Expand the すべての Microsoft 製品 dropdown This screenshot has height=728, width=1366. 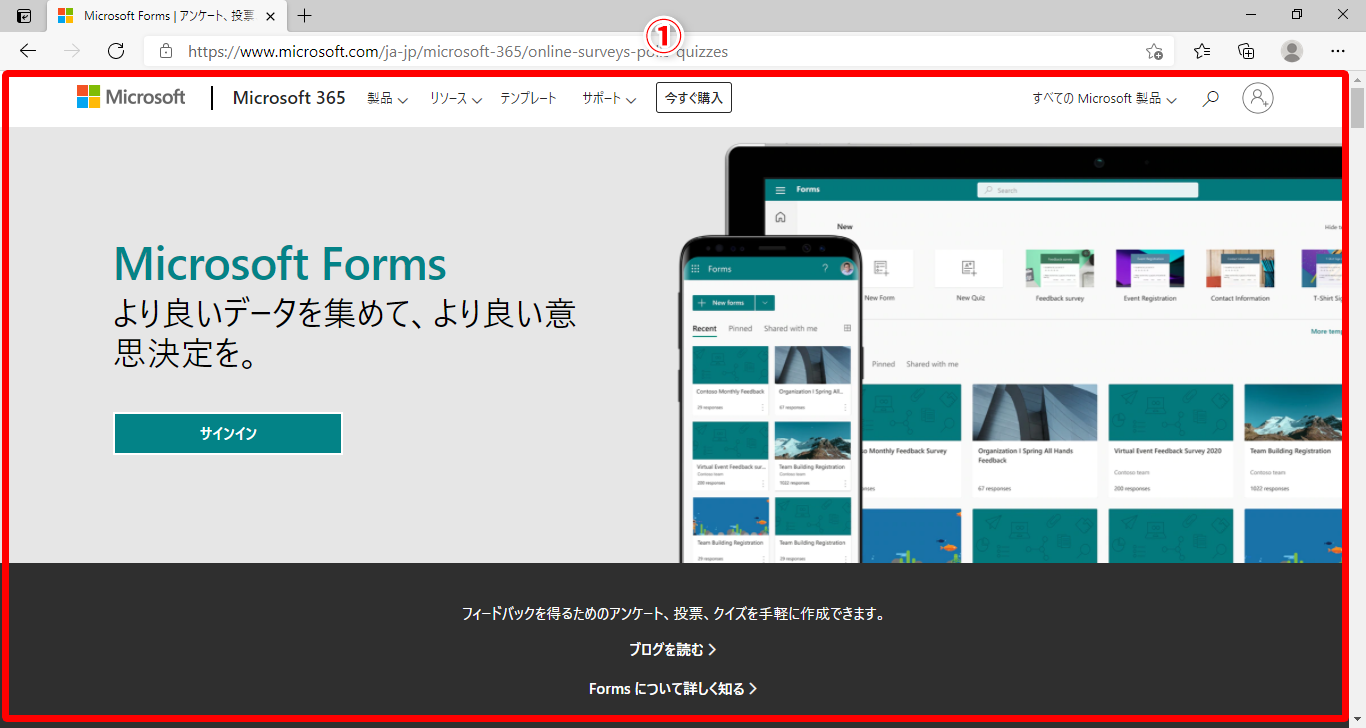click(x=1104, y=98)
